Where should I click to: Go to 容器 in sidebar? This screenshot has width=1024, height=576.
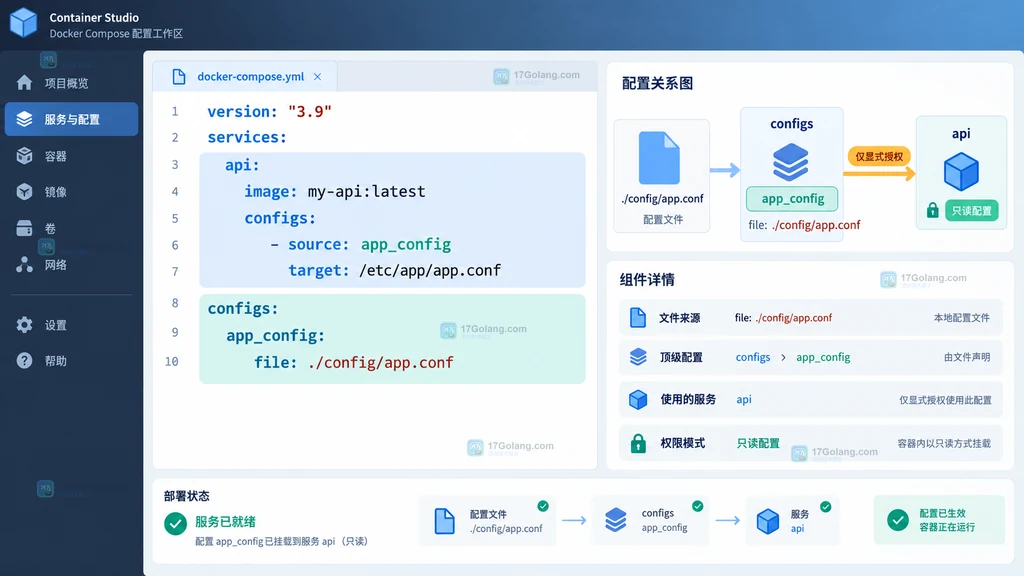(56, 156)
